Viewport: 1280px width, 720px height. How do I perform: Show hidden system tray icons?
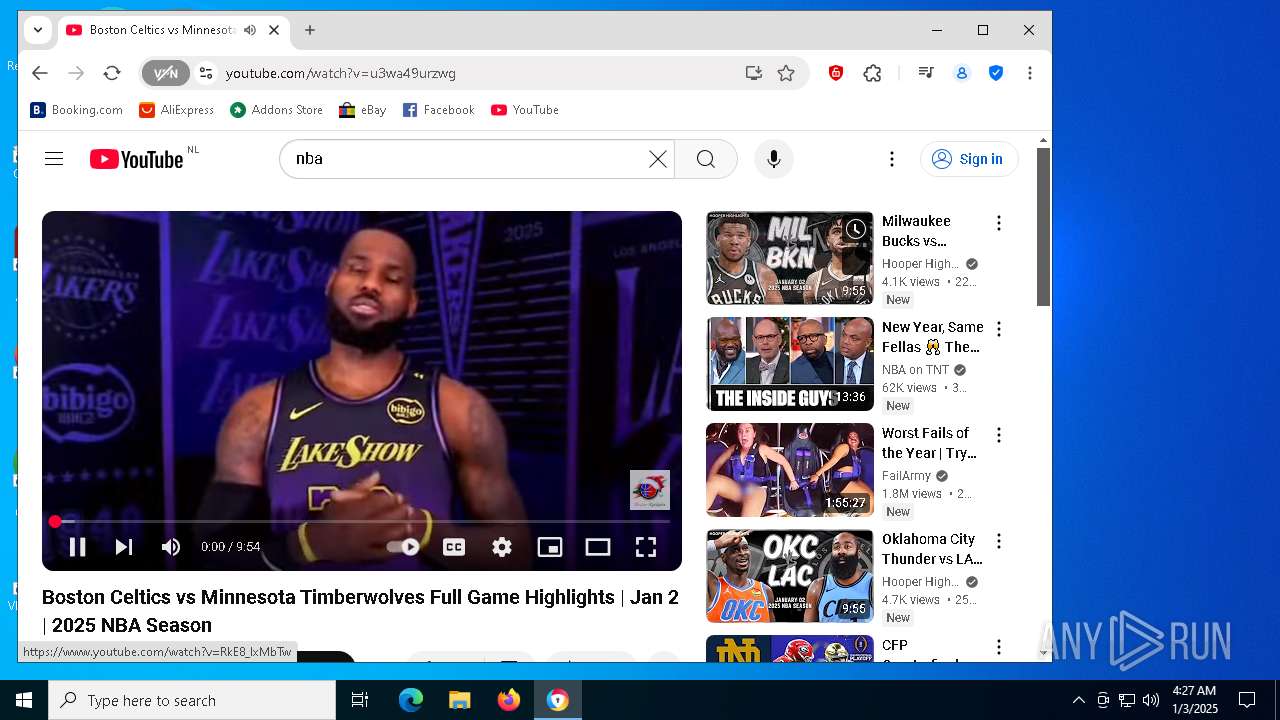(x=1078, y=700)
